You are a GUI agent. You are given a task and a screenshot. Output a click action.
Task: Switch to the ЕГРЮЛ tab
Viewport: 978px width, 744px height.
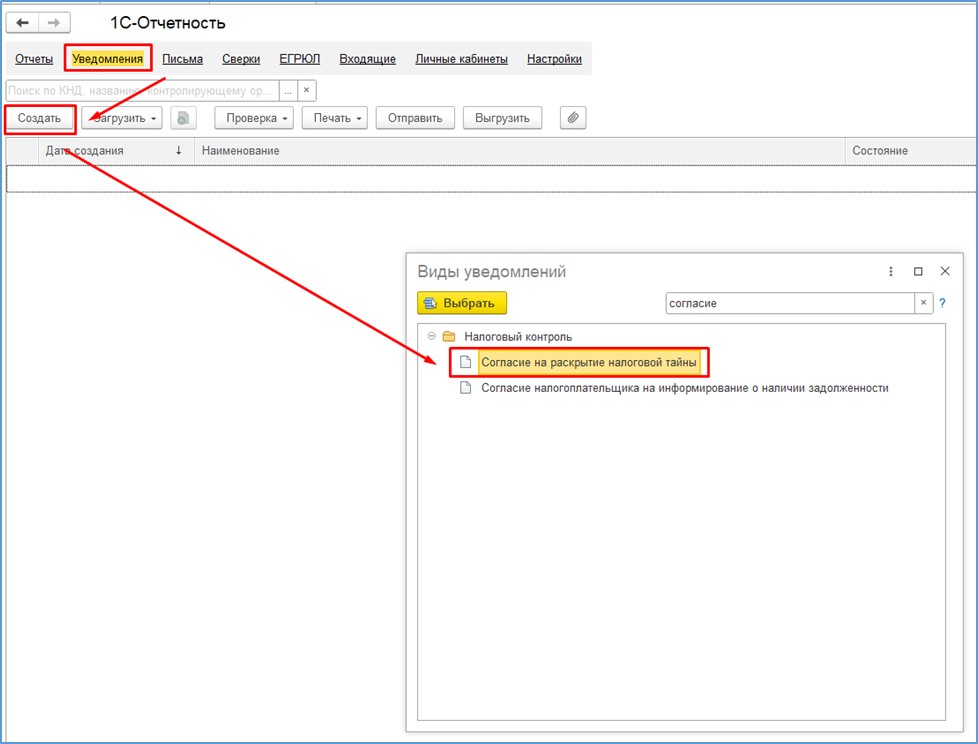299,59
